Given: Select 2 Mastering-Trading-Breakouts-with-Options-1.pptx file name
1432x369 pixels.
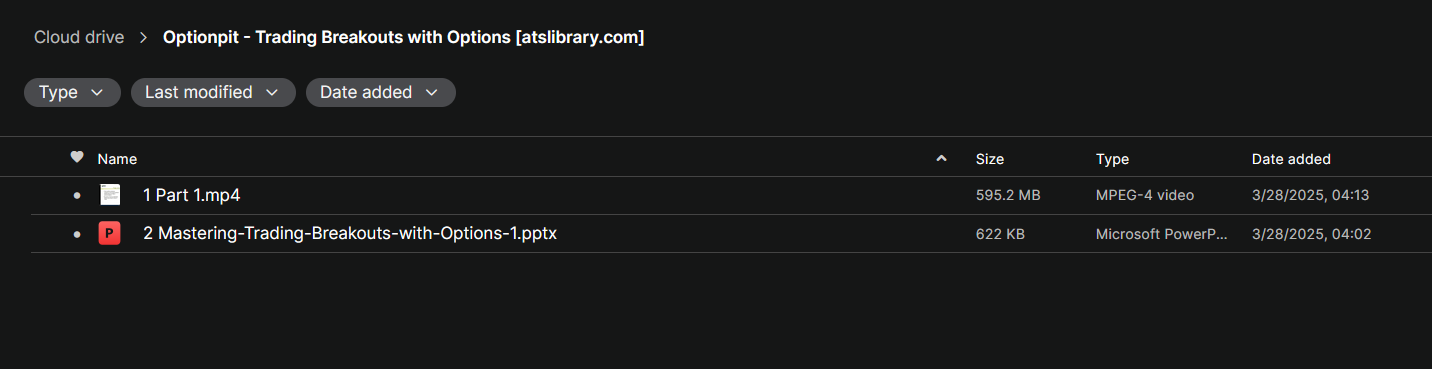Looking at the screenshot, I should click(350, 234).
